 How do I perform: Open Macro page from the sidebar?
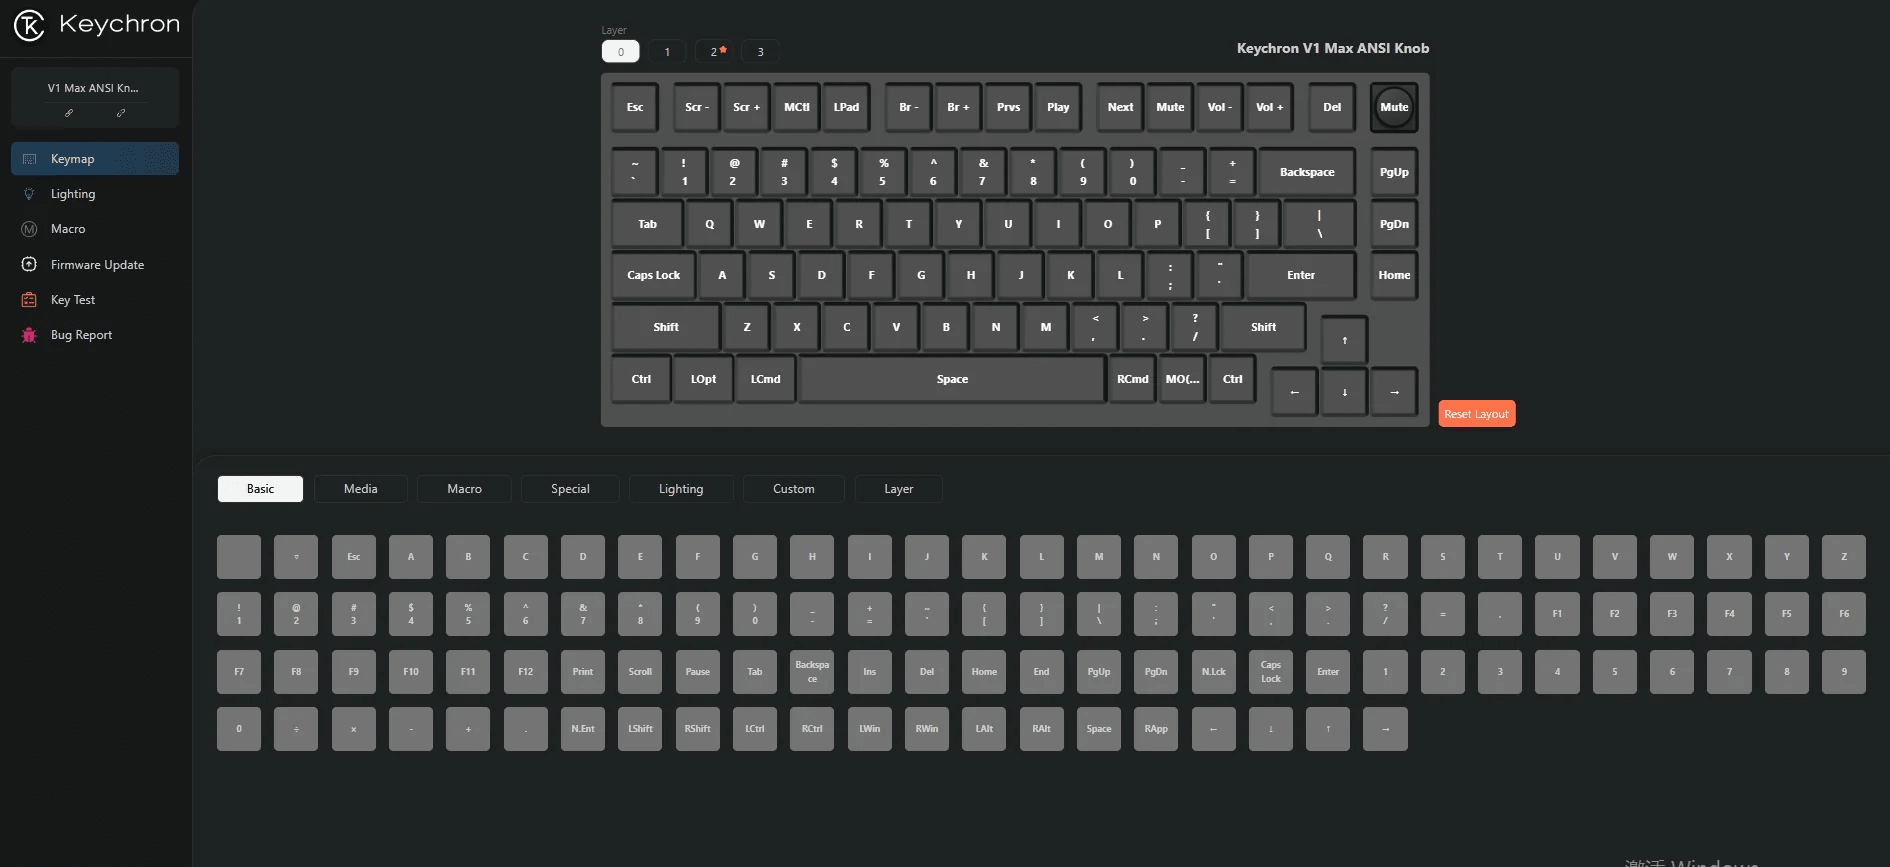tap(68, 229)
